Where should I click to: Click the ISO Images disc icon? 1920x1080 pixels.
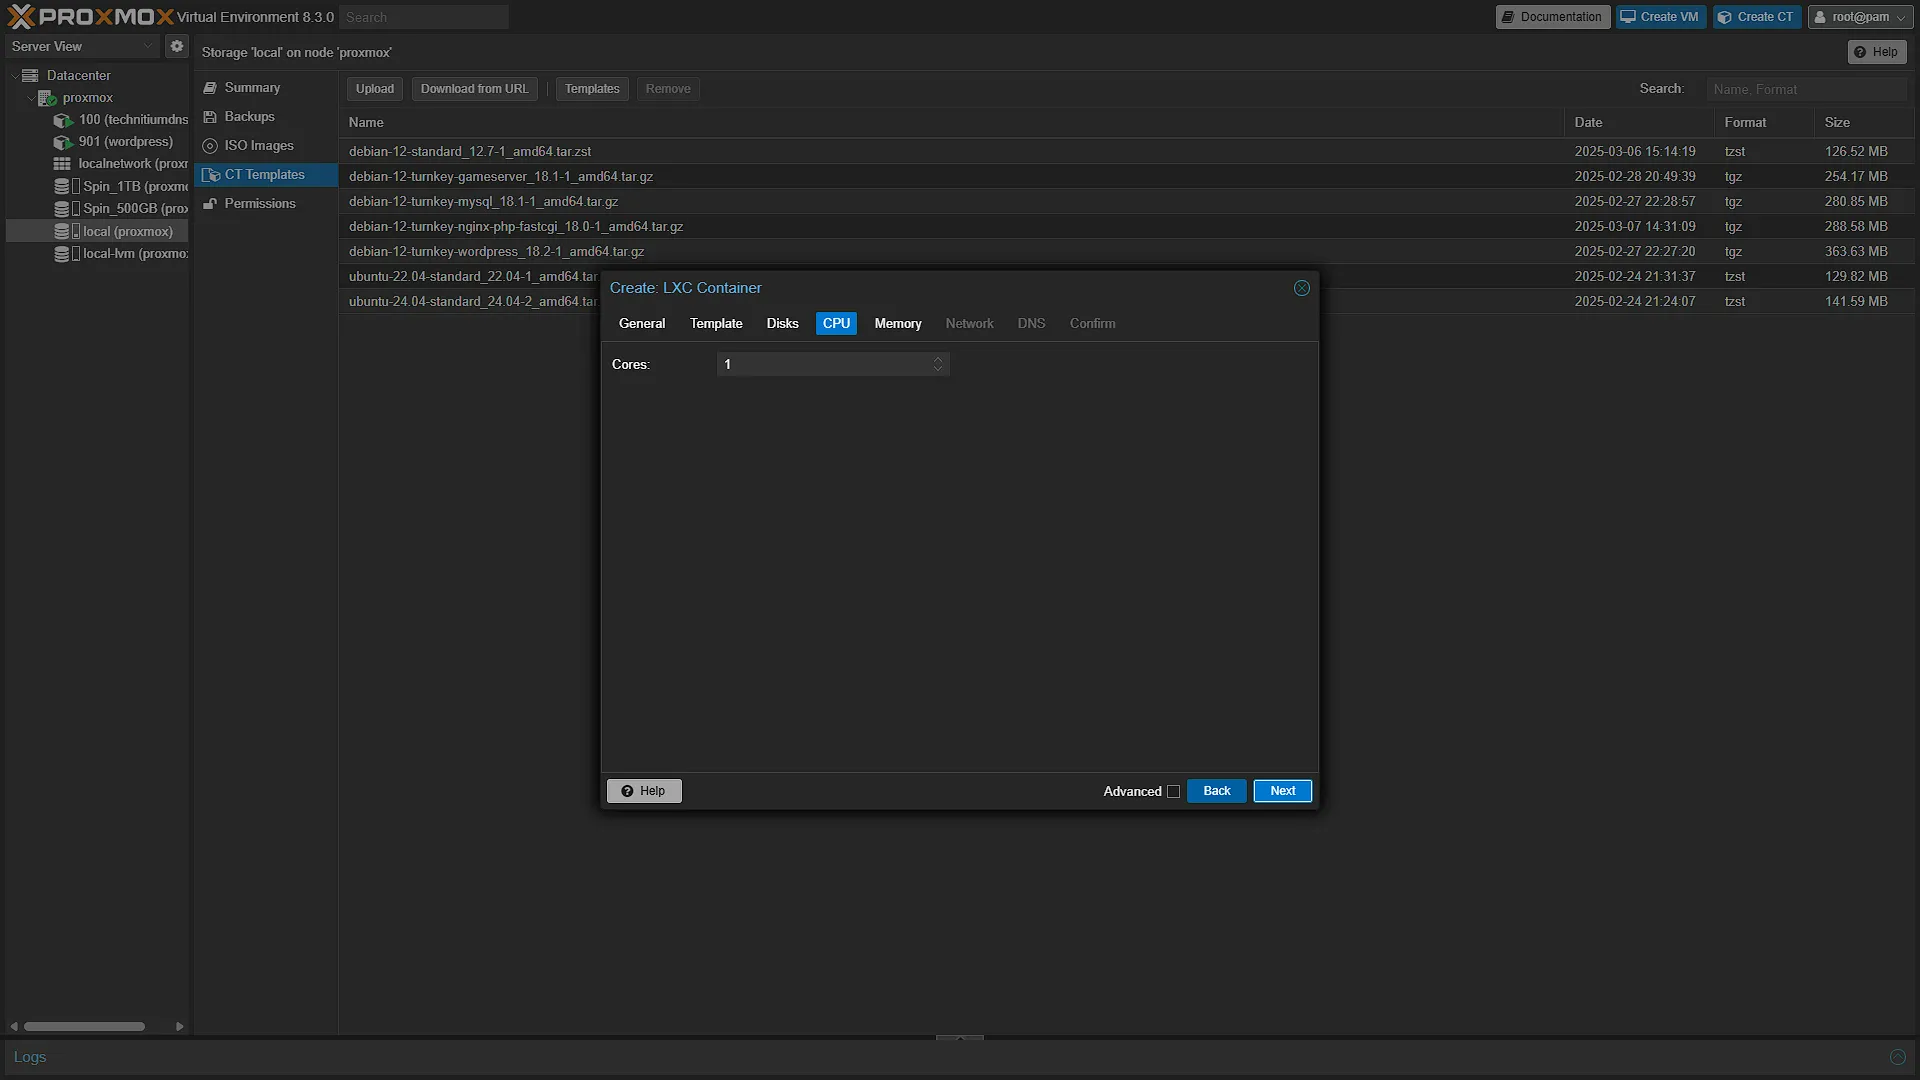(x=210, y=146)
